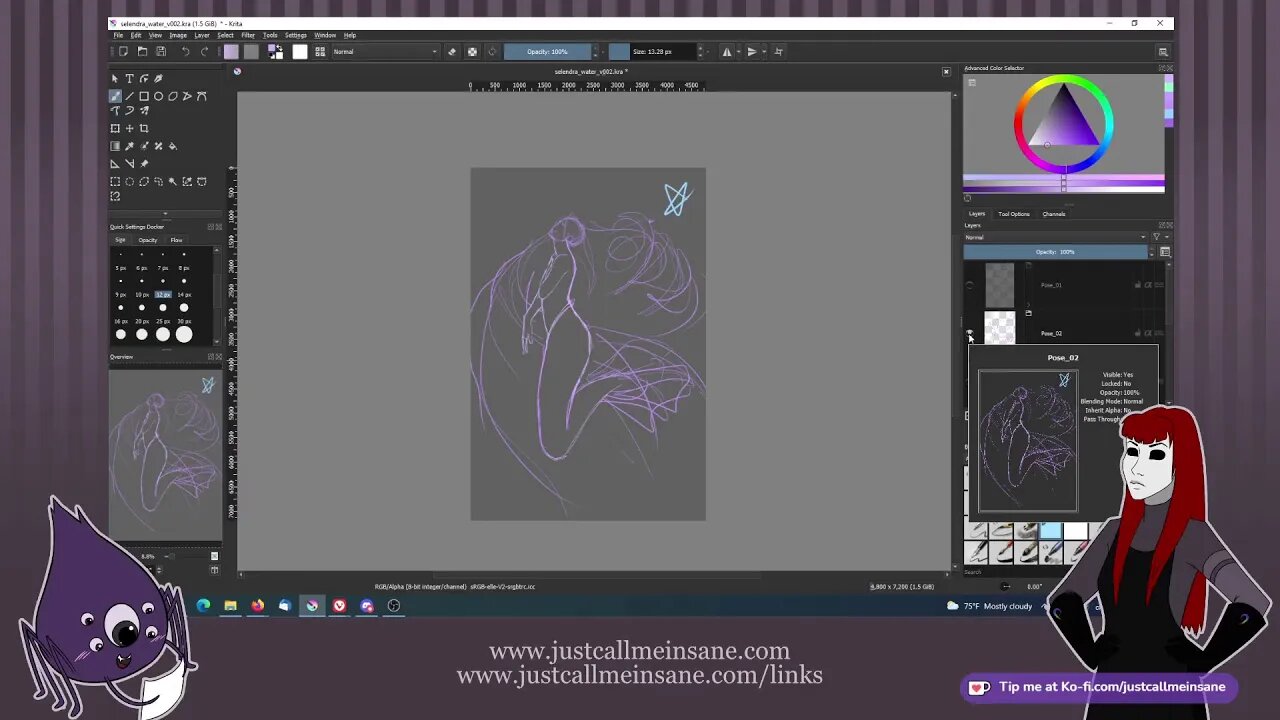Click the vertical mirror tool icon
Screen dimensions: 1280x720
point(752,51)
